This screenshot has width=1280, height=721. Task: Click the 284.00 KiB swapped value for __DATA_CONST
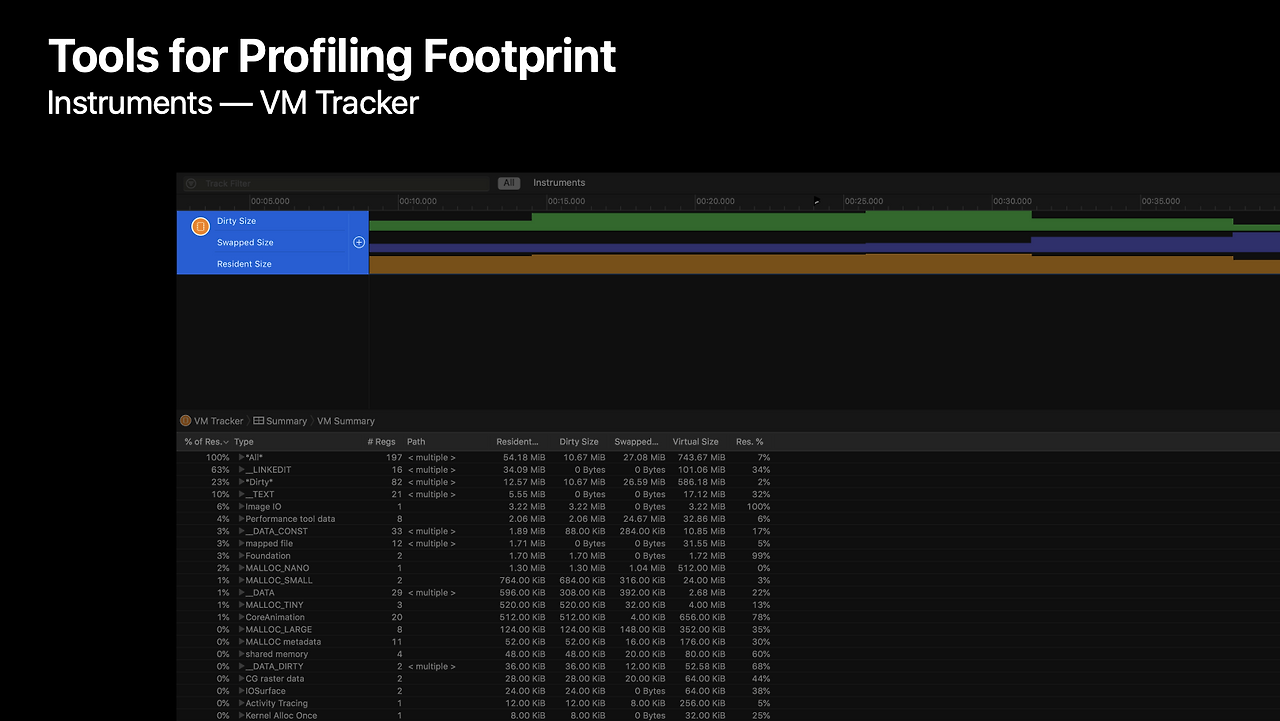[x=642, y=531]
